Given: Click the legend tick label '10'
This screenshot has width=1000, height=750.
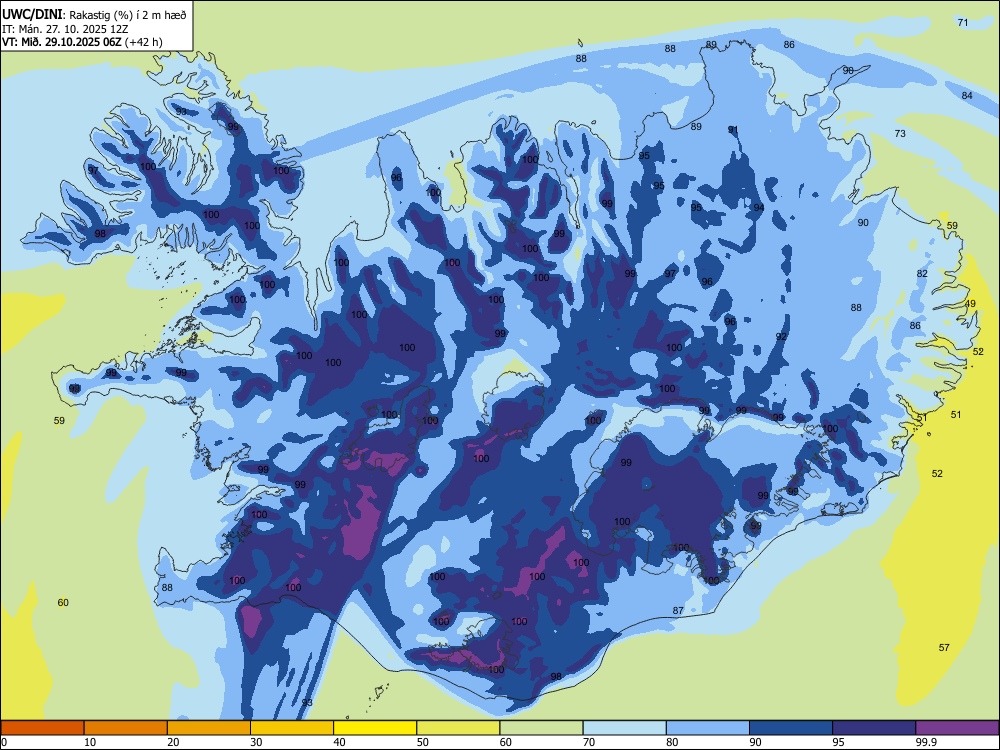Looking at the screenshot, I should (90, 742).
